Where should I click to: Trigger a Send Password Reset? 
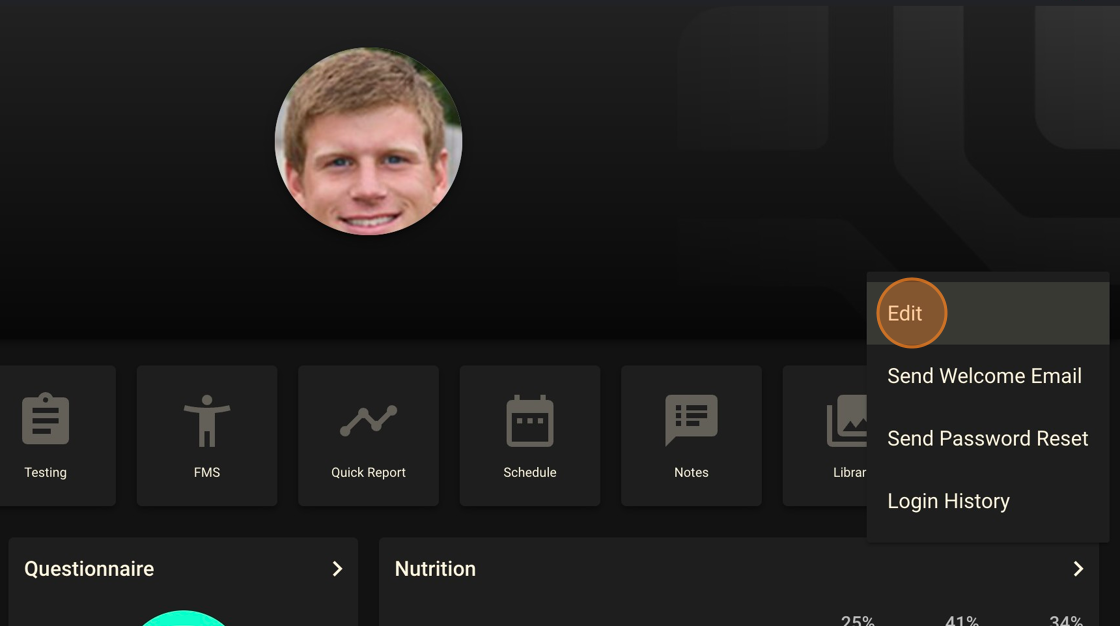987,438
